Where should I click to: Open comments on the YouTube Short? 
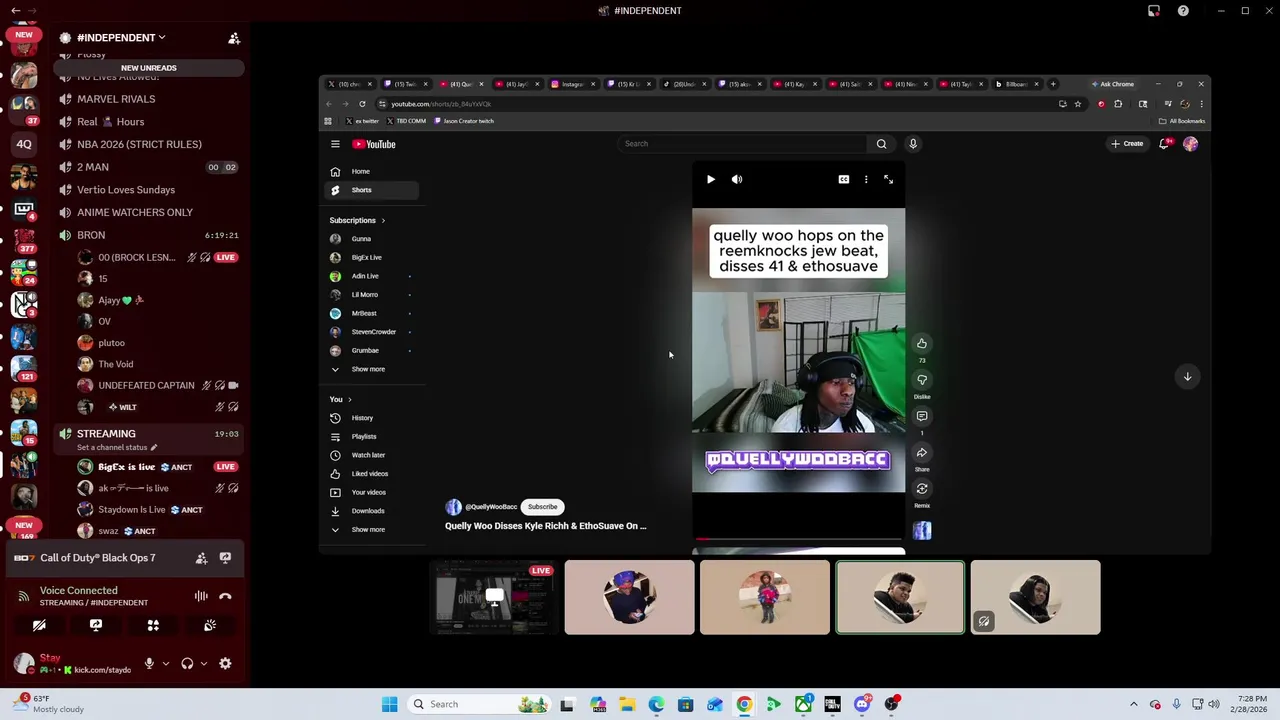click(x=922, y=416)
